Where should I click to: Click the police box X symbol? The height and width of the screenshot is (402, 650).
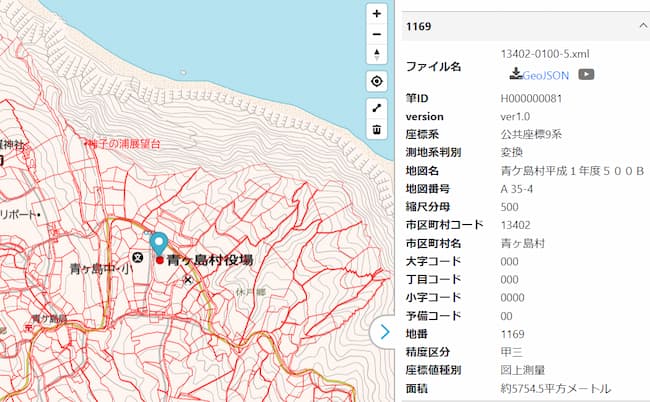[x=188, y=281]
